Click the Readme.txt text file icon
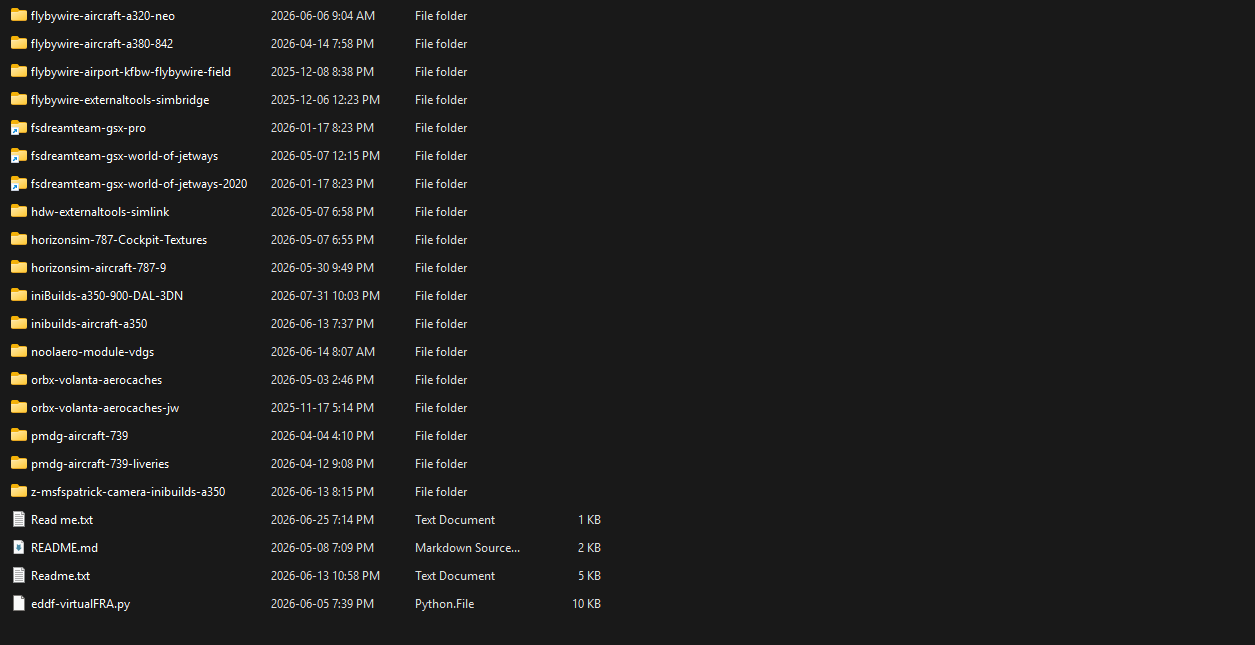This screenshot has width=1255, height=645. click(x=18, y=575)
